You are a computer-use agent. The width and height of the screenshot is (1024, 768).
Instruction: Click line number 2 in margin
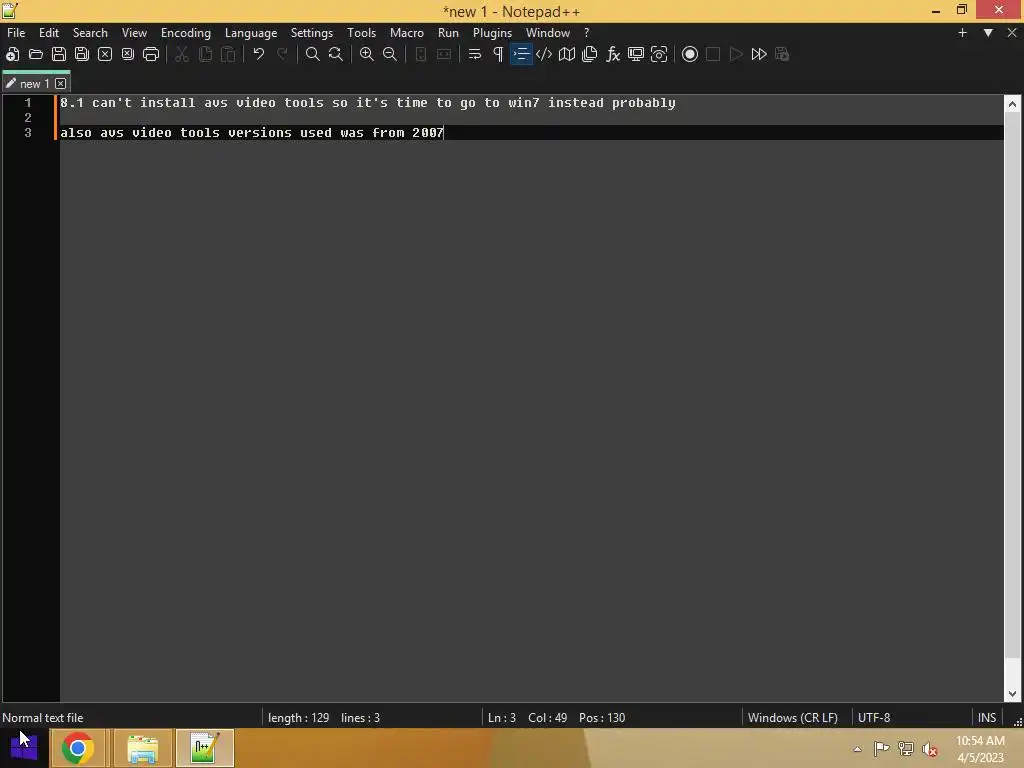28,118
